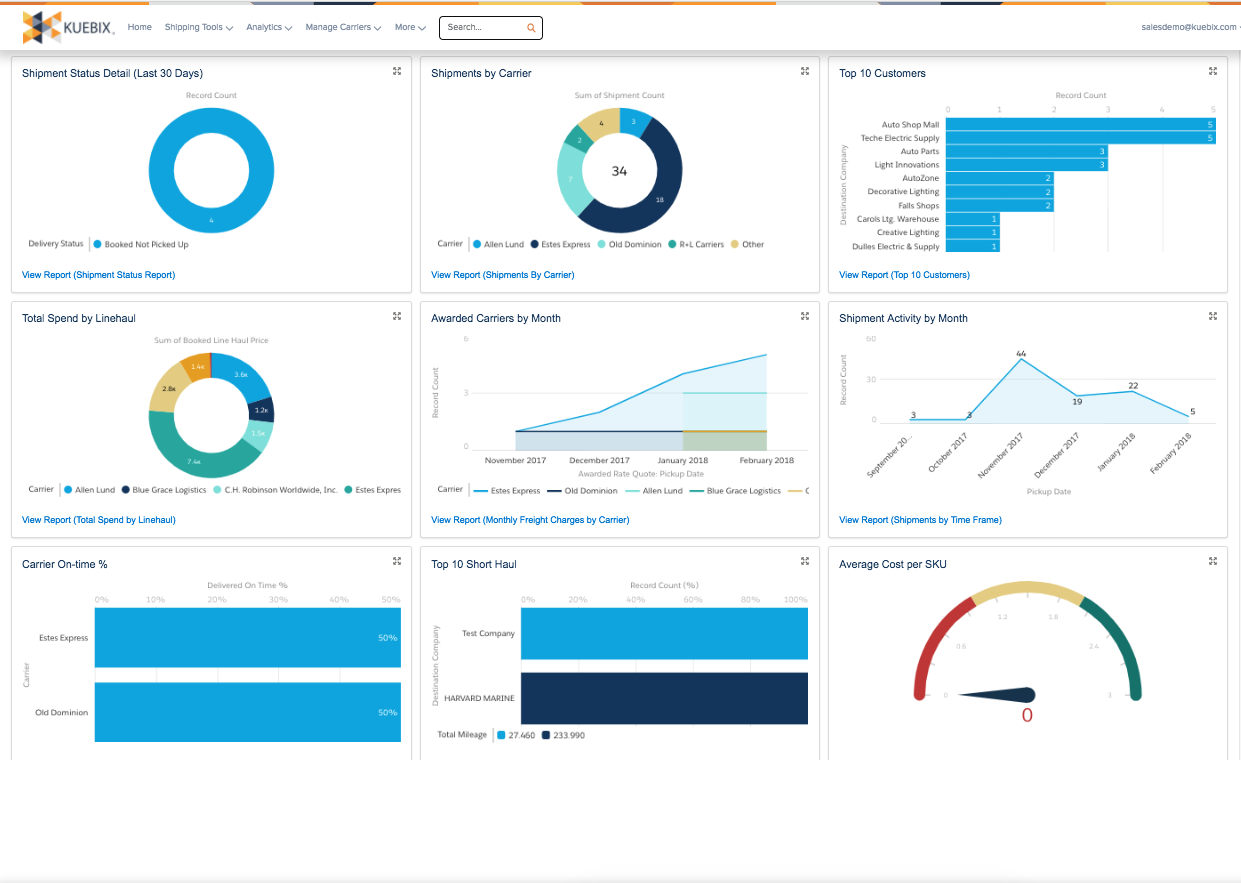Viewport: 1241px width, 883px height.
Task: Open the More dropdown
Action: coord(410,28)
